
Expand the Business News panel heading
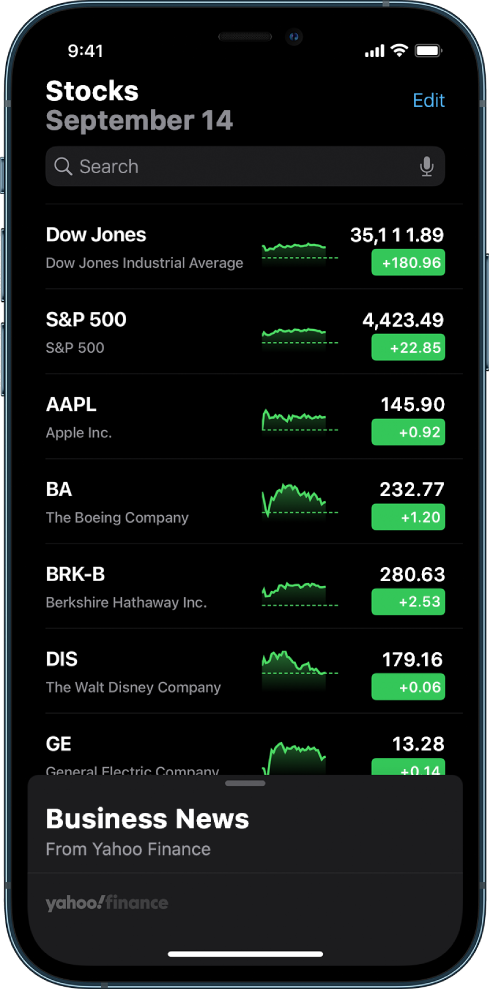coord(147,819)
